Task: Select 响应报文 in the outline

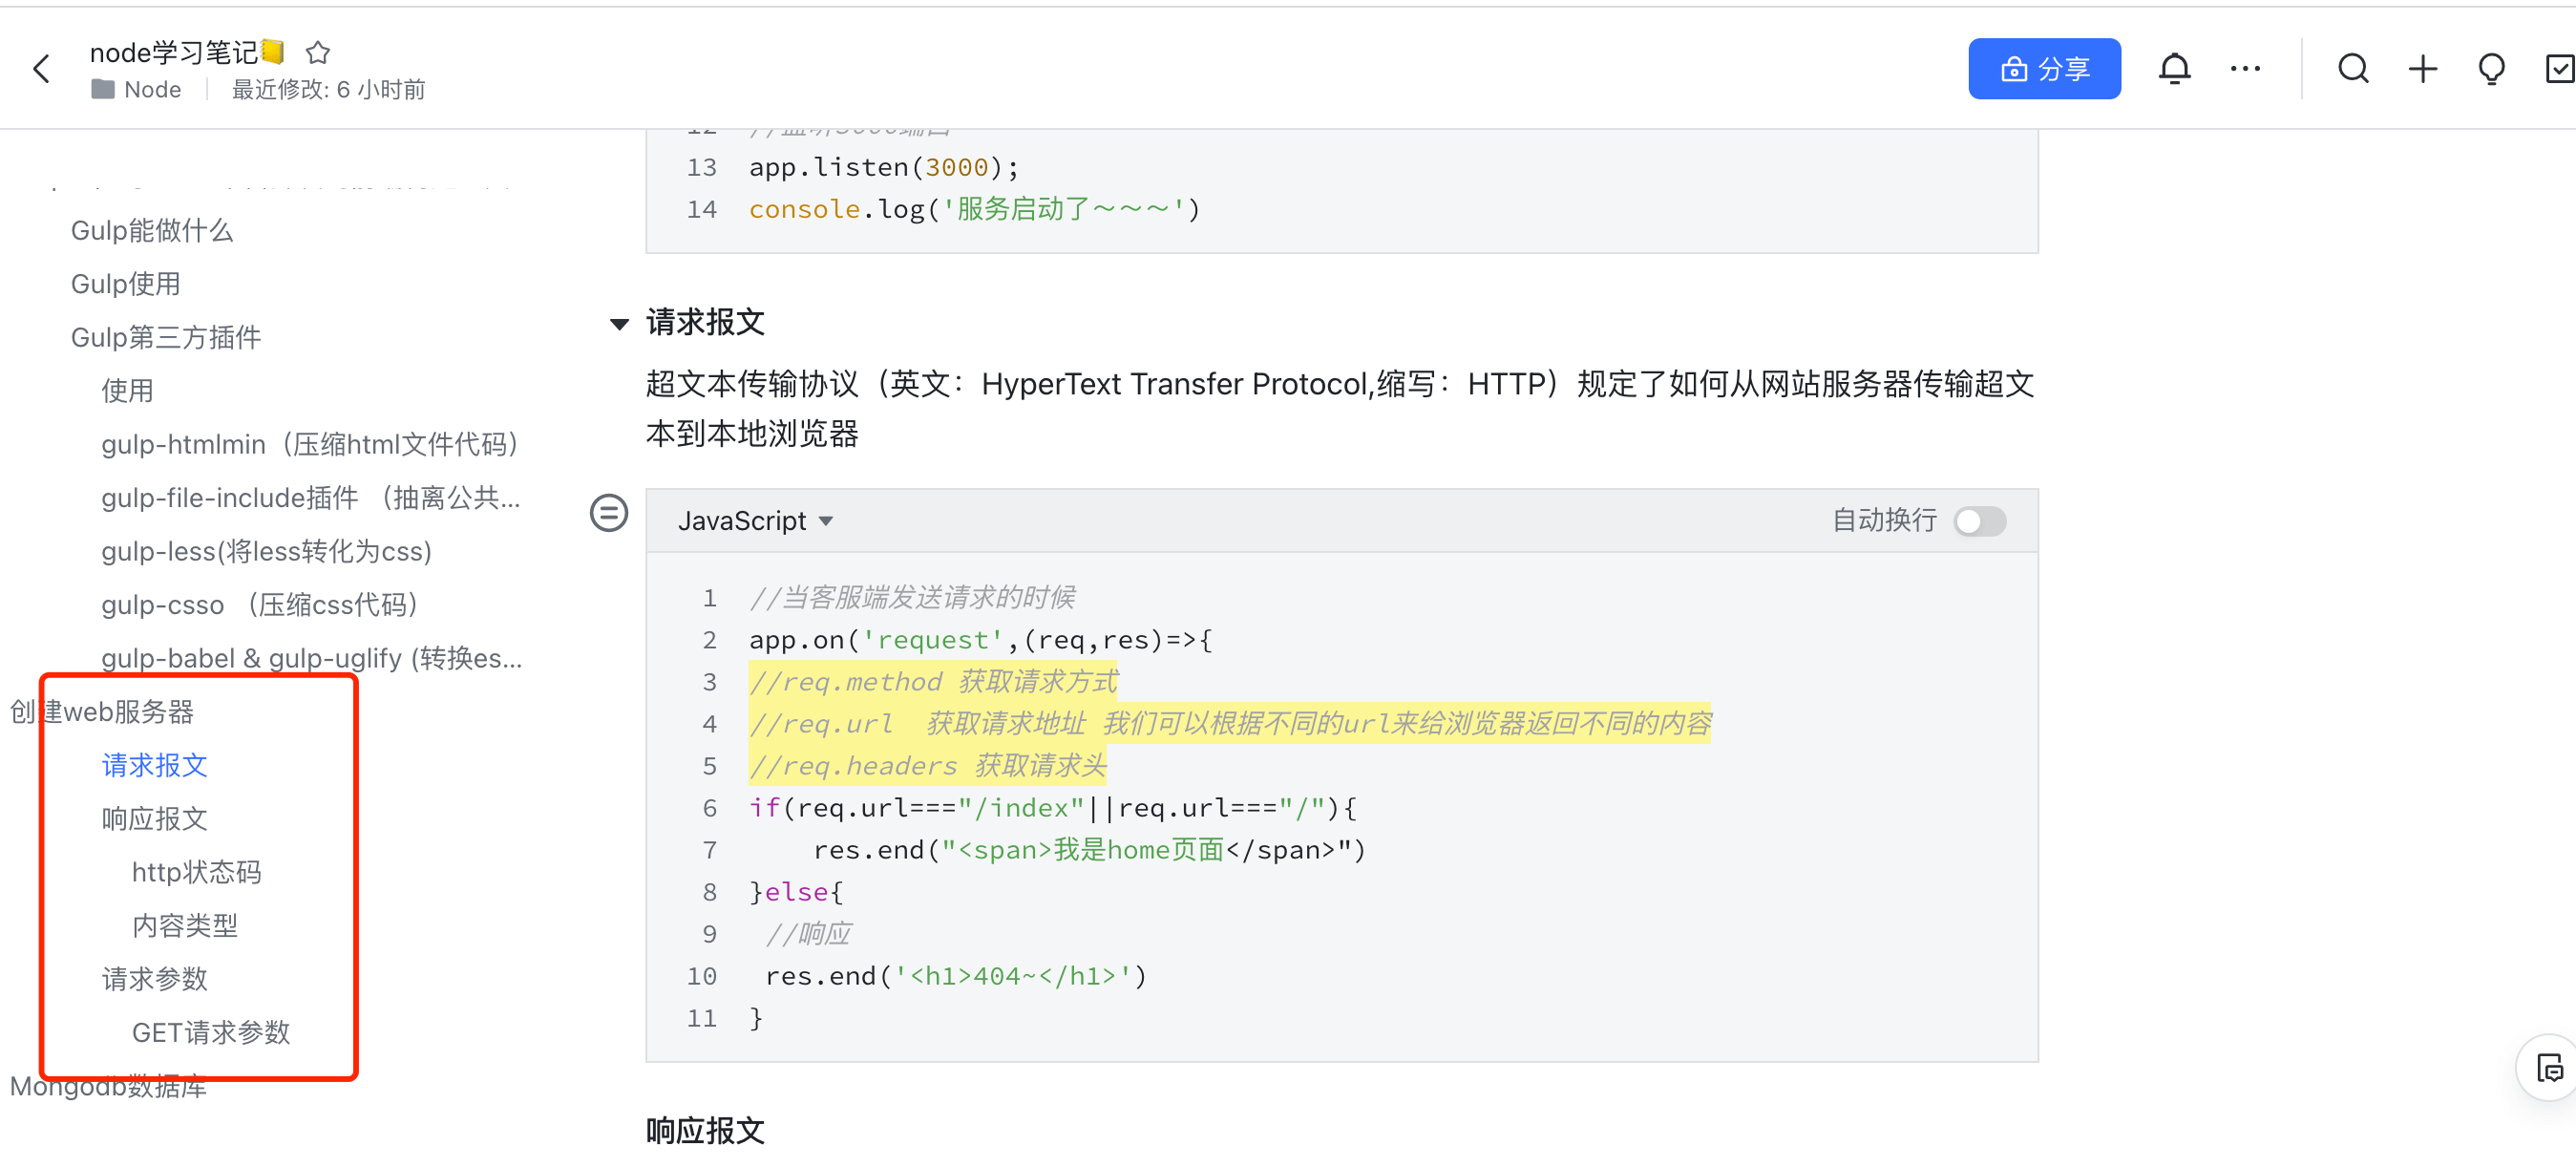Action: tap(154, 819)
